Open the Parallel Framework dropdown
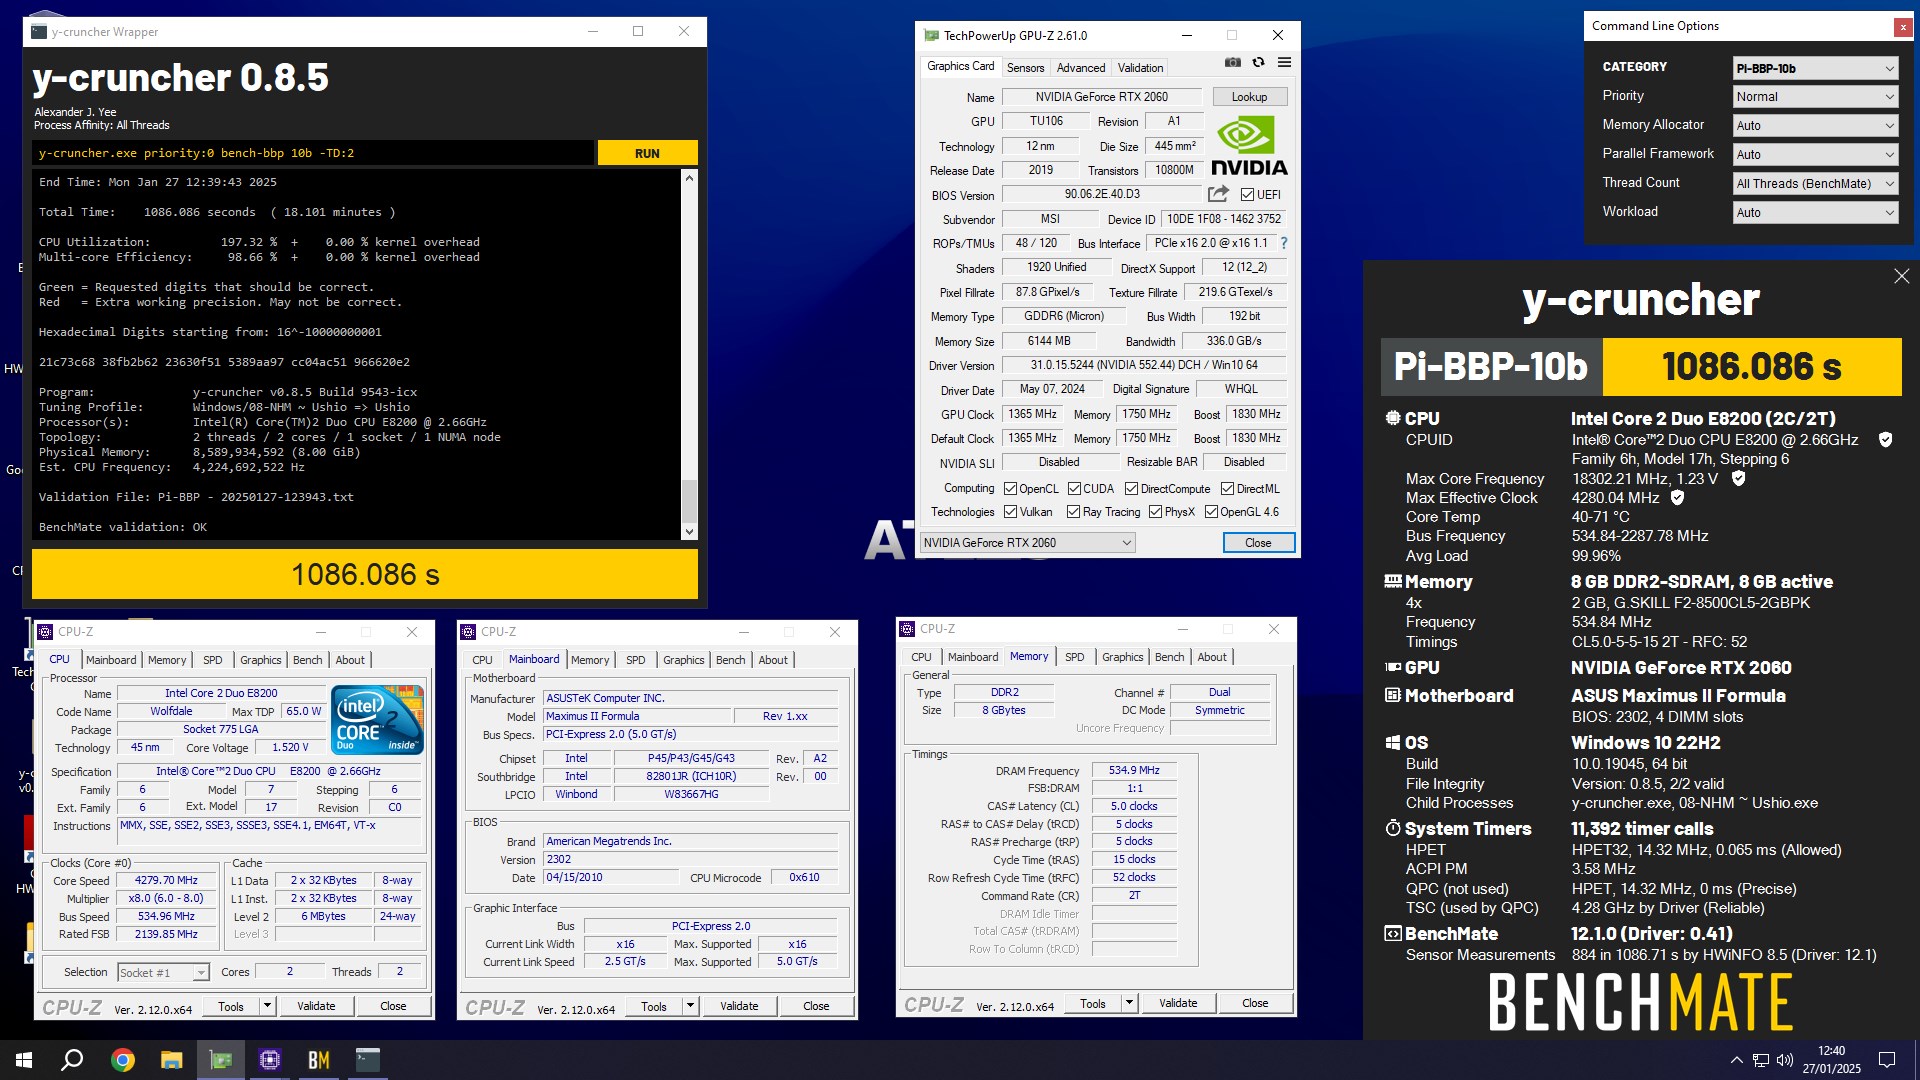Image resolution: width=1920 pixels, height=1080 pixels. tap(1815, 155)
